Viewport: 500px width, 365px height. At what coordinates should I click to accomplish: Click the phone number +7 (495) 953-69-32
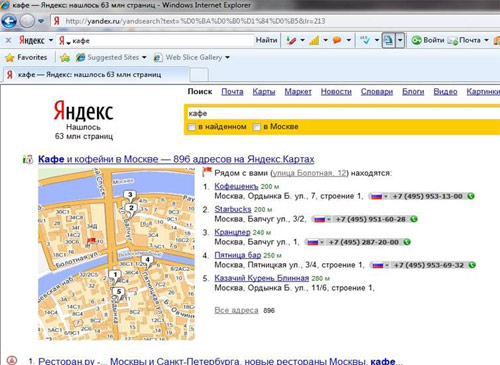pyautogui.click(x=429, y=265)
